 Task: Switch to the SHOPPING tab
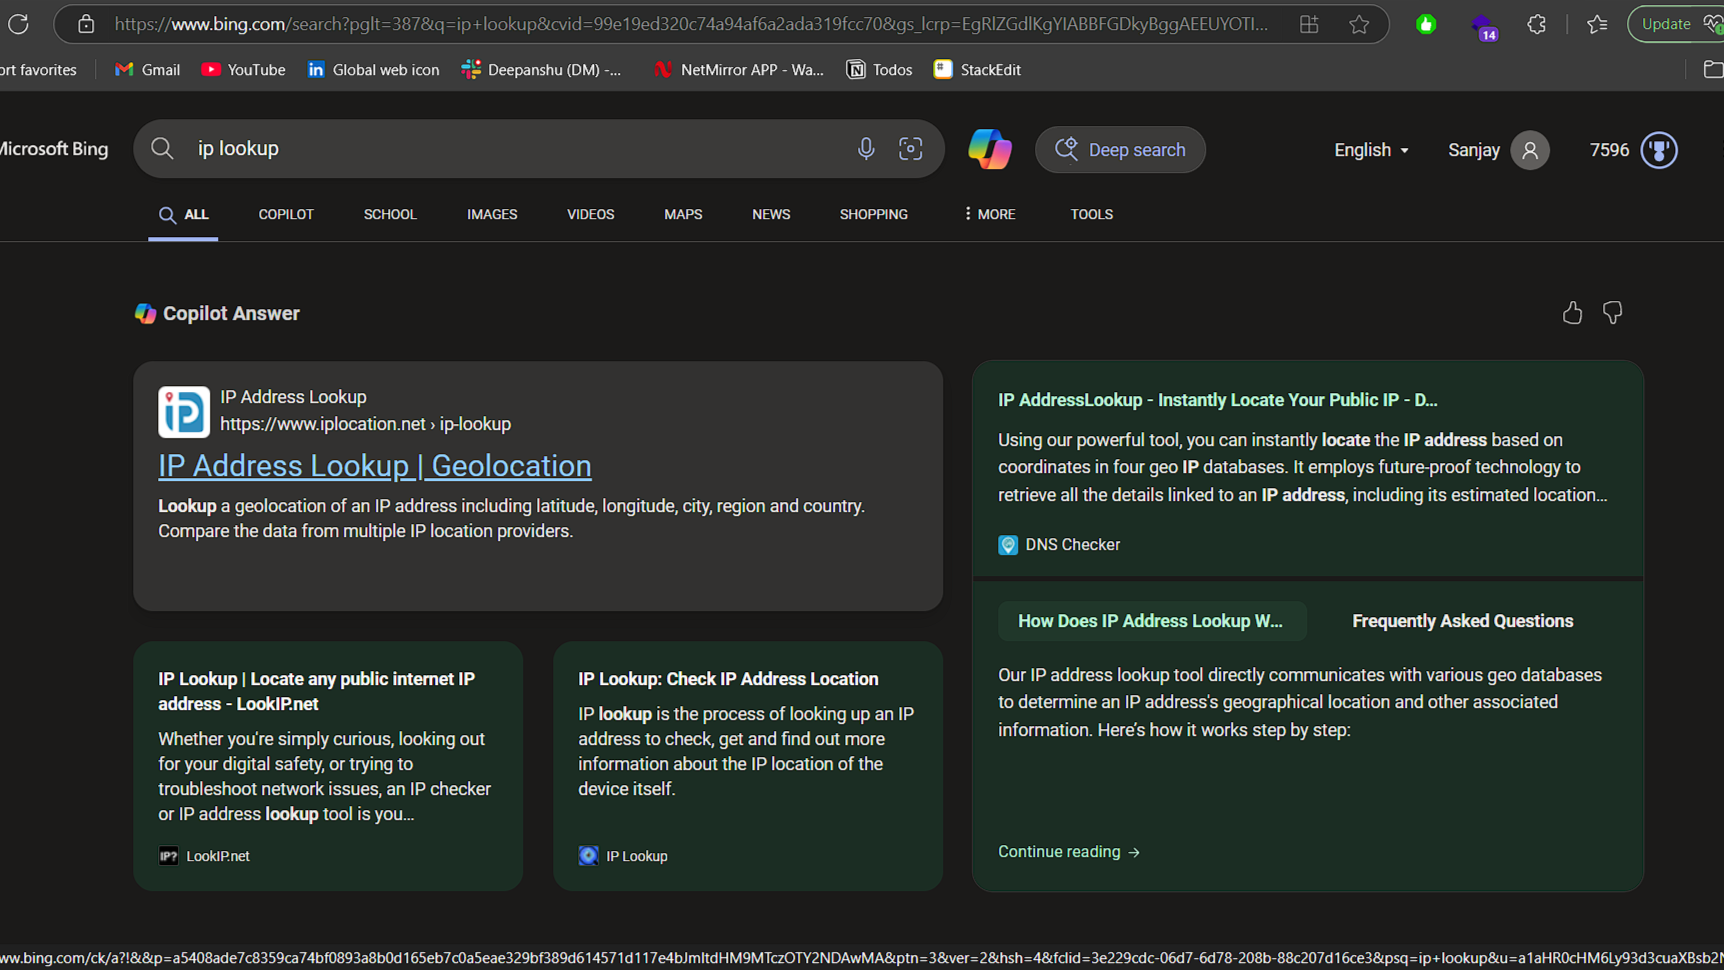874,215
